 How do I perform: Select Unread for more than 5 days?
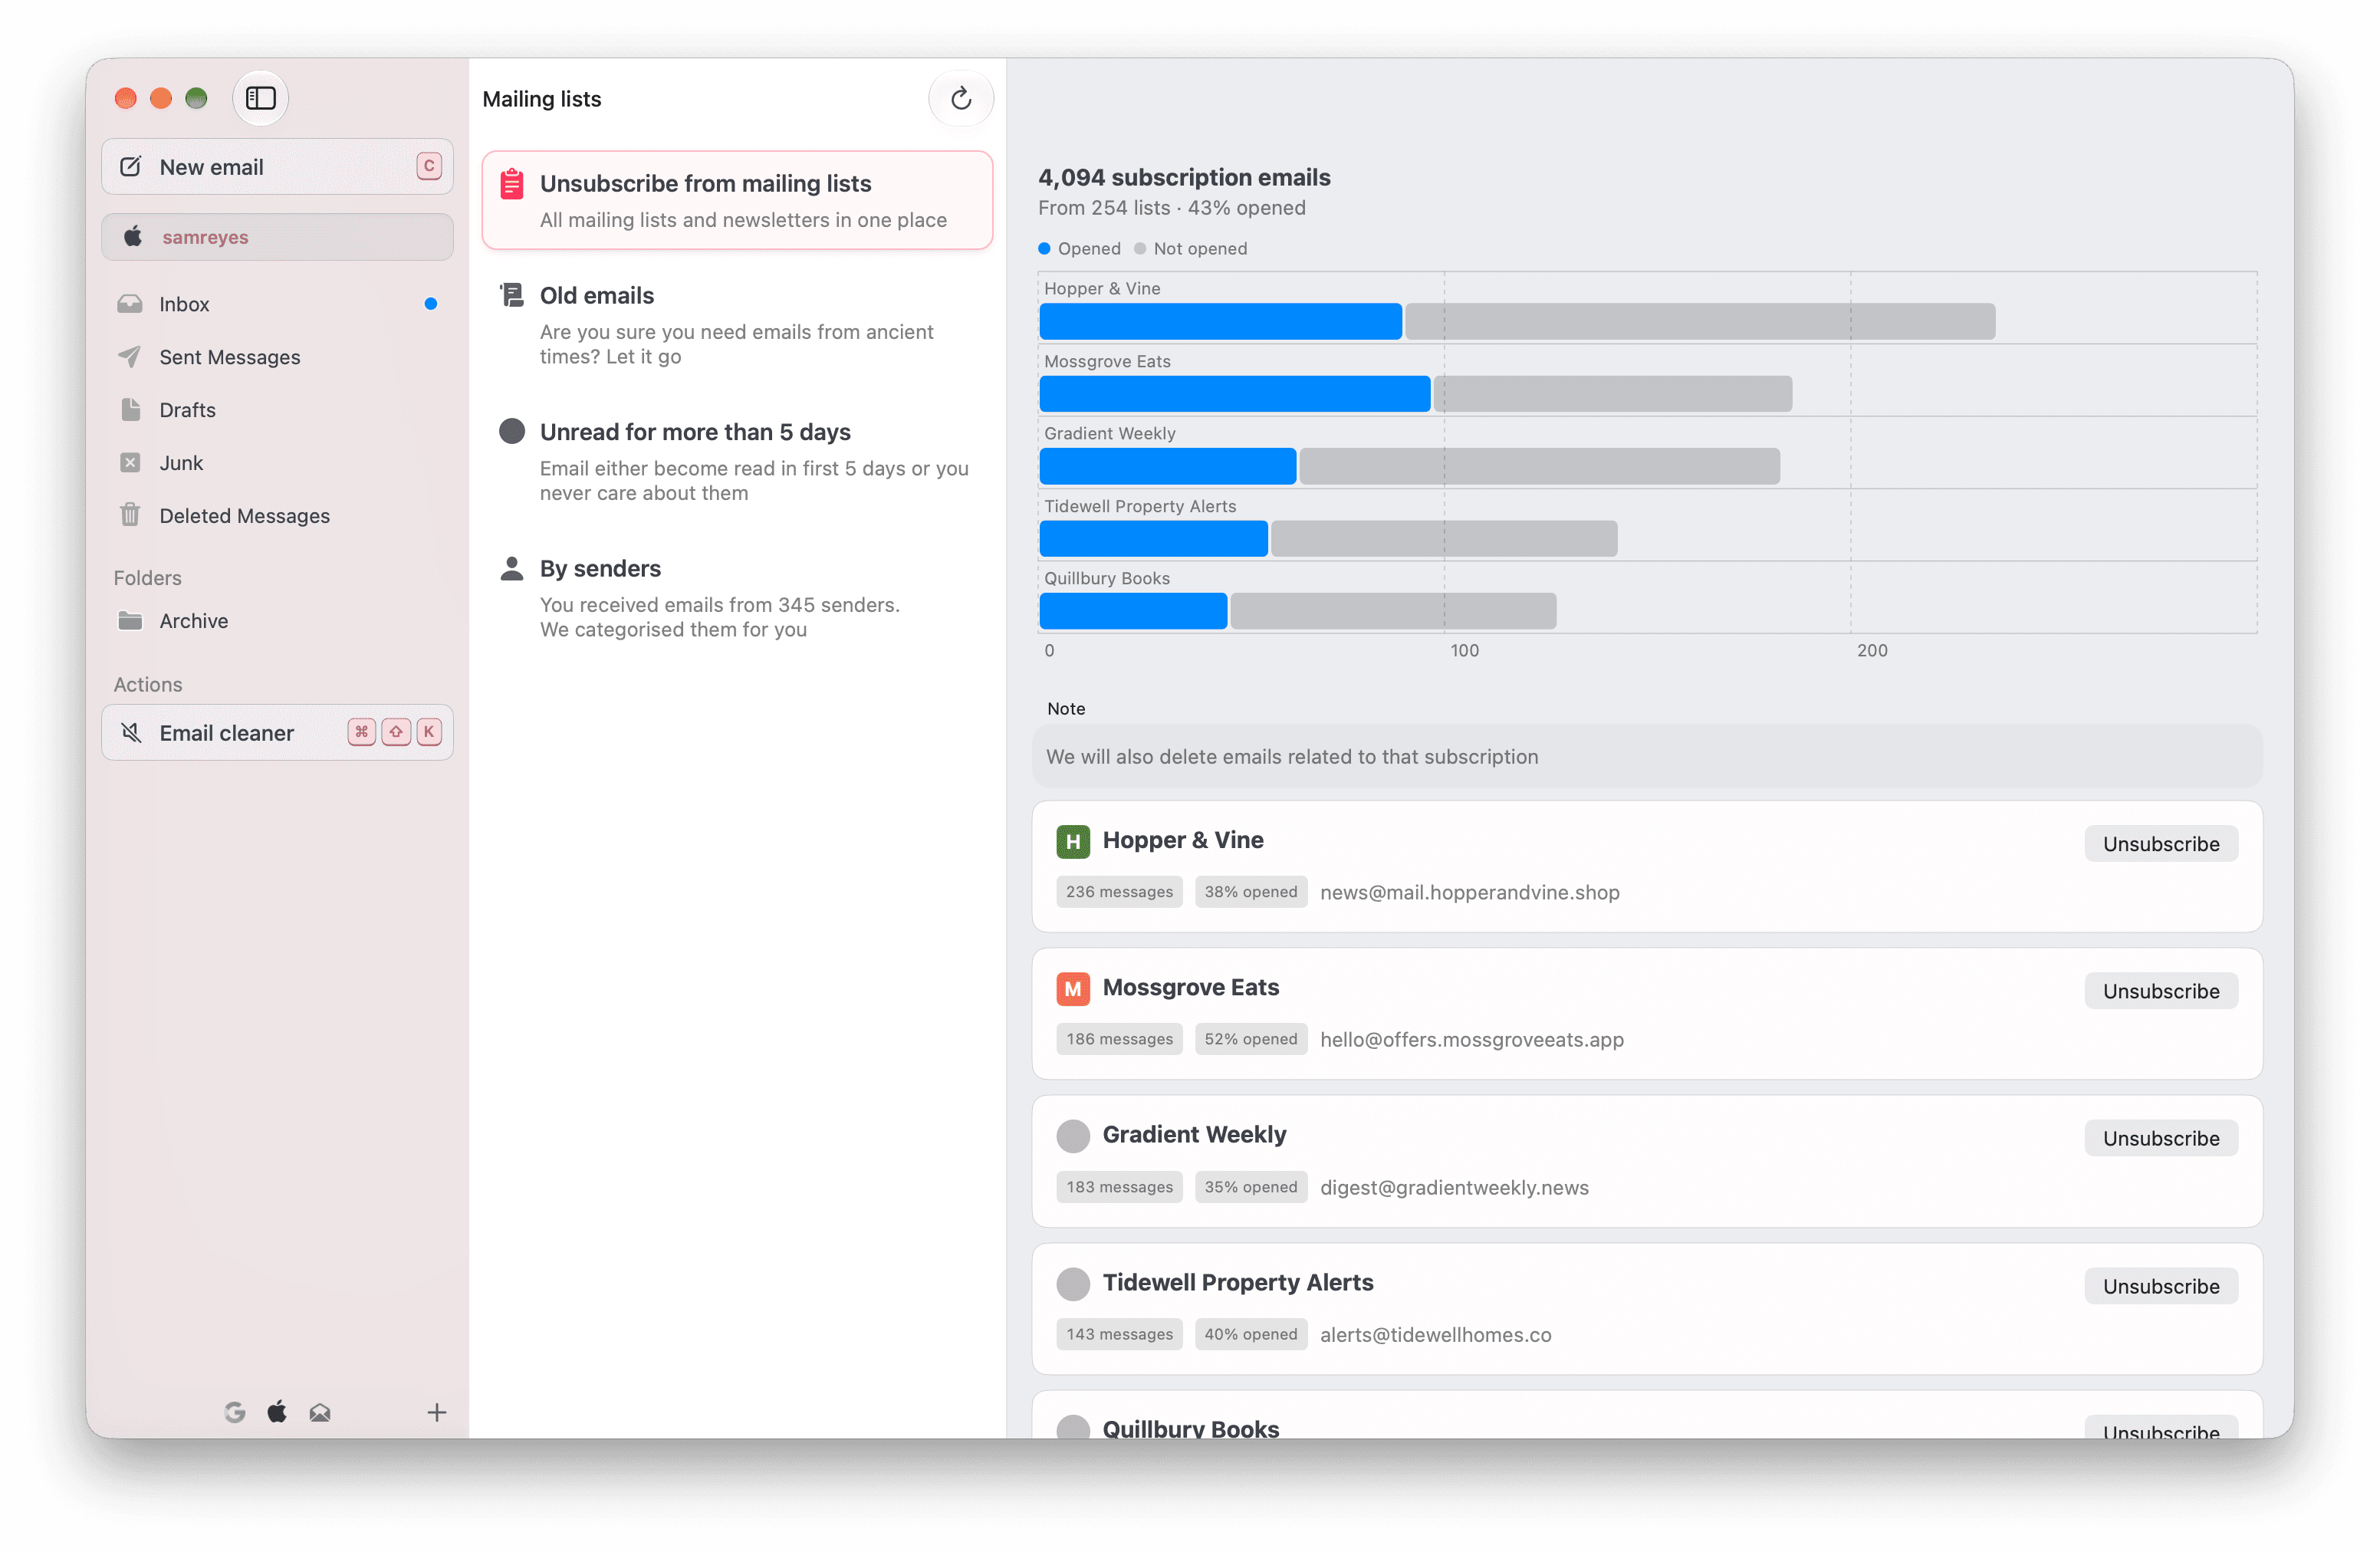[737, 461]
